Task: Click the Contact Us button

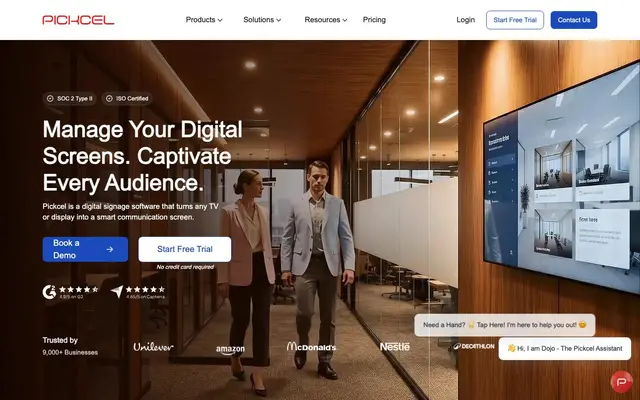Action: click(x=573, y=20)
